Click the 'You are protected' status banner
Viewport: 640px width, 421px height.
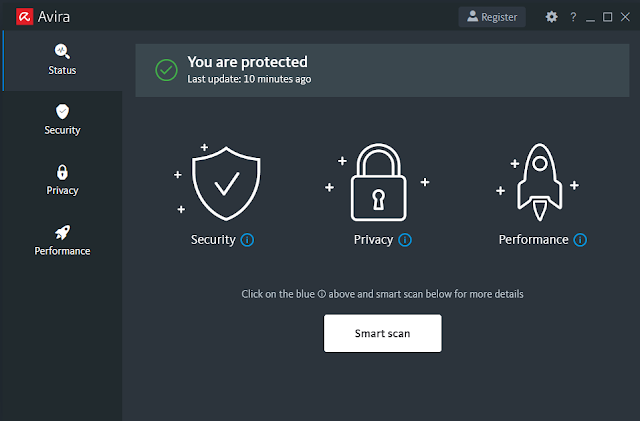click(x=380, y=69)
